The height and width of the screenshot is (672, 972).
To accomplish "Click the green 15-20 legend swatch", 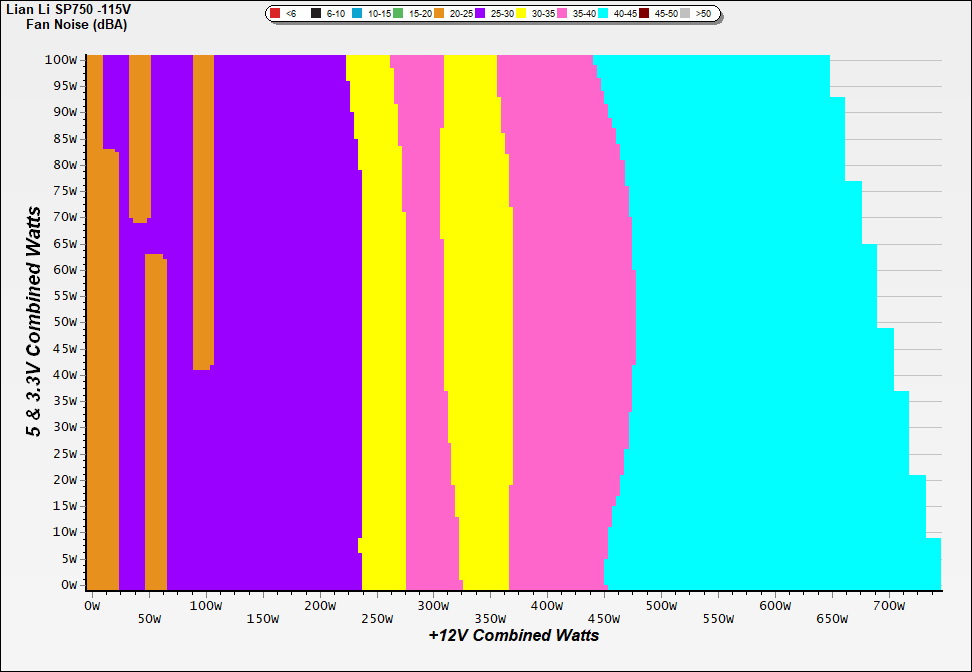I will coord(398,14).
